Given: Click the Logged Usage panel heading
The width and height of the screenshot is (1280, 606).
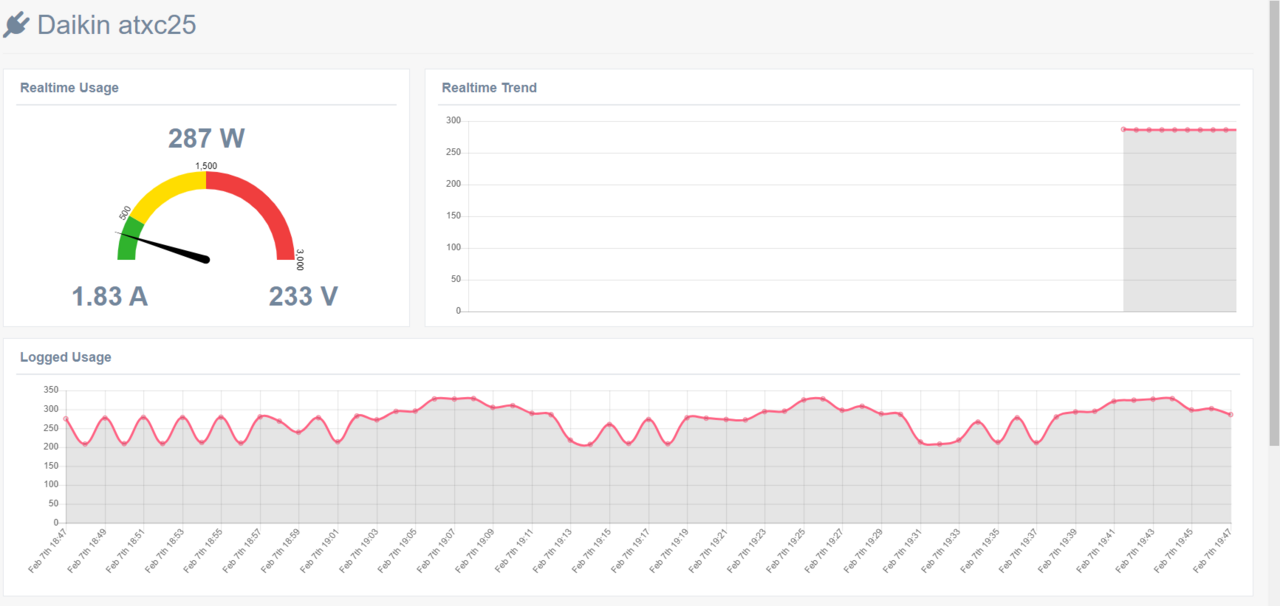Looking at the screenshot, I should 66,357.
